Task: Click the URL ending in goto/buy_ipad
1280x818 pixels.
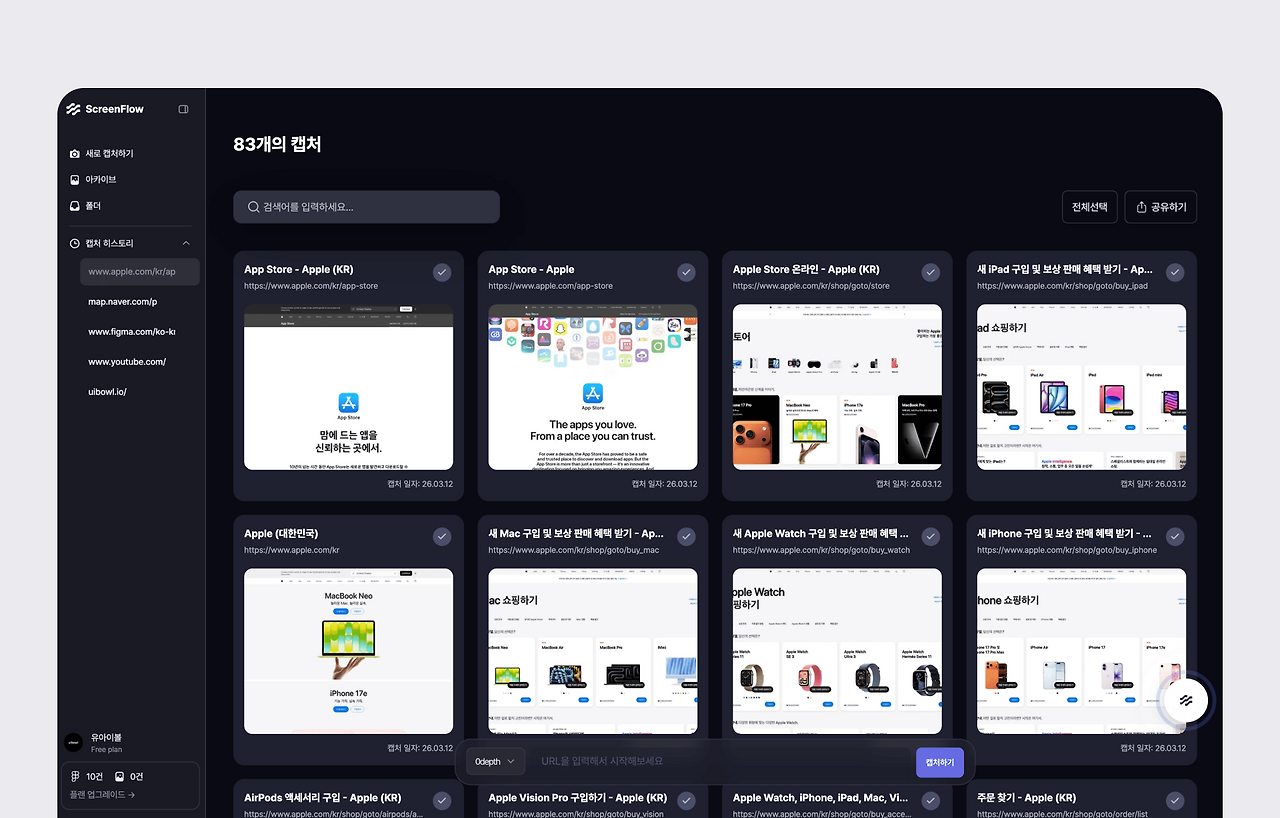Action: pos(1062,286)
